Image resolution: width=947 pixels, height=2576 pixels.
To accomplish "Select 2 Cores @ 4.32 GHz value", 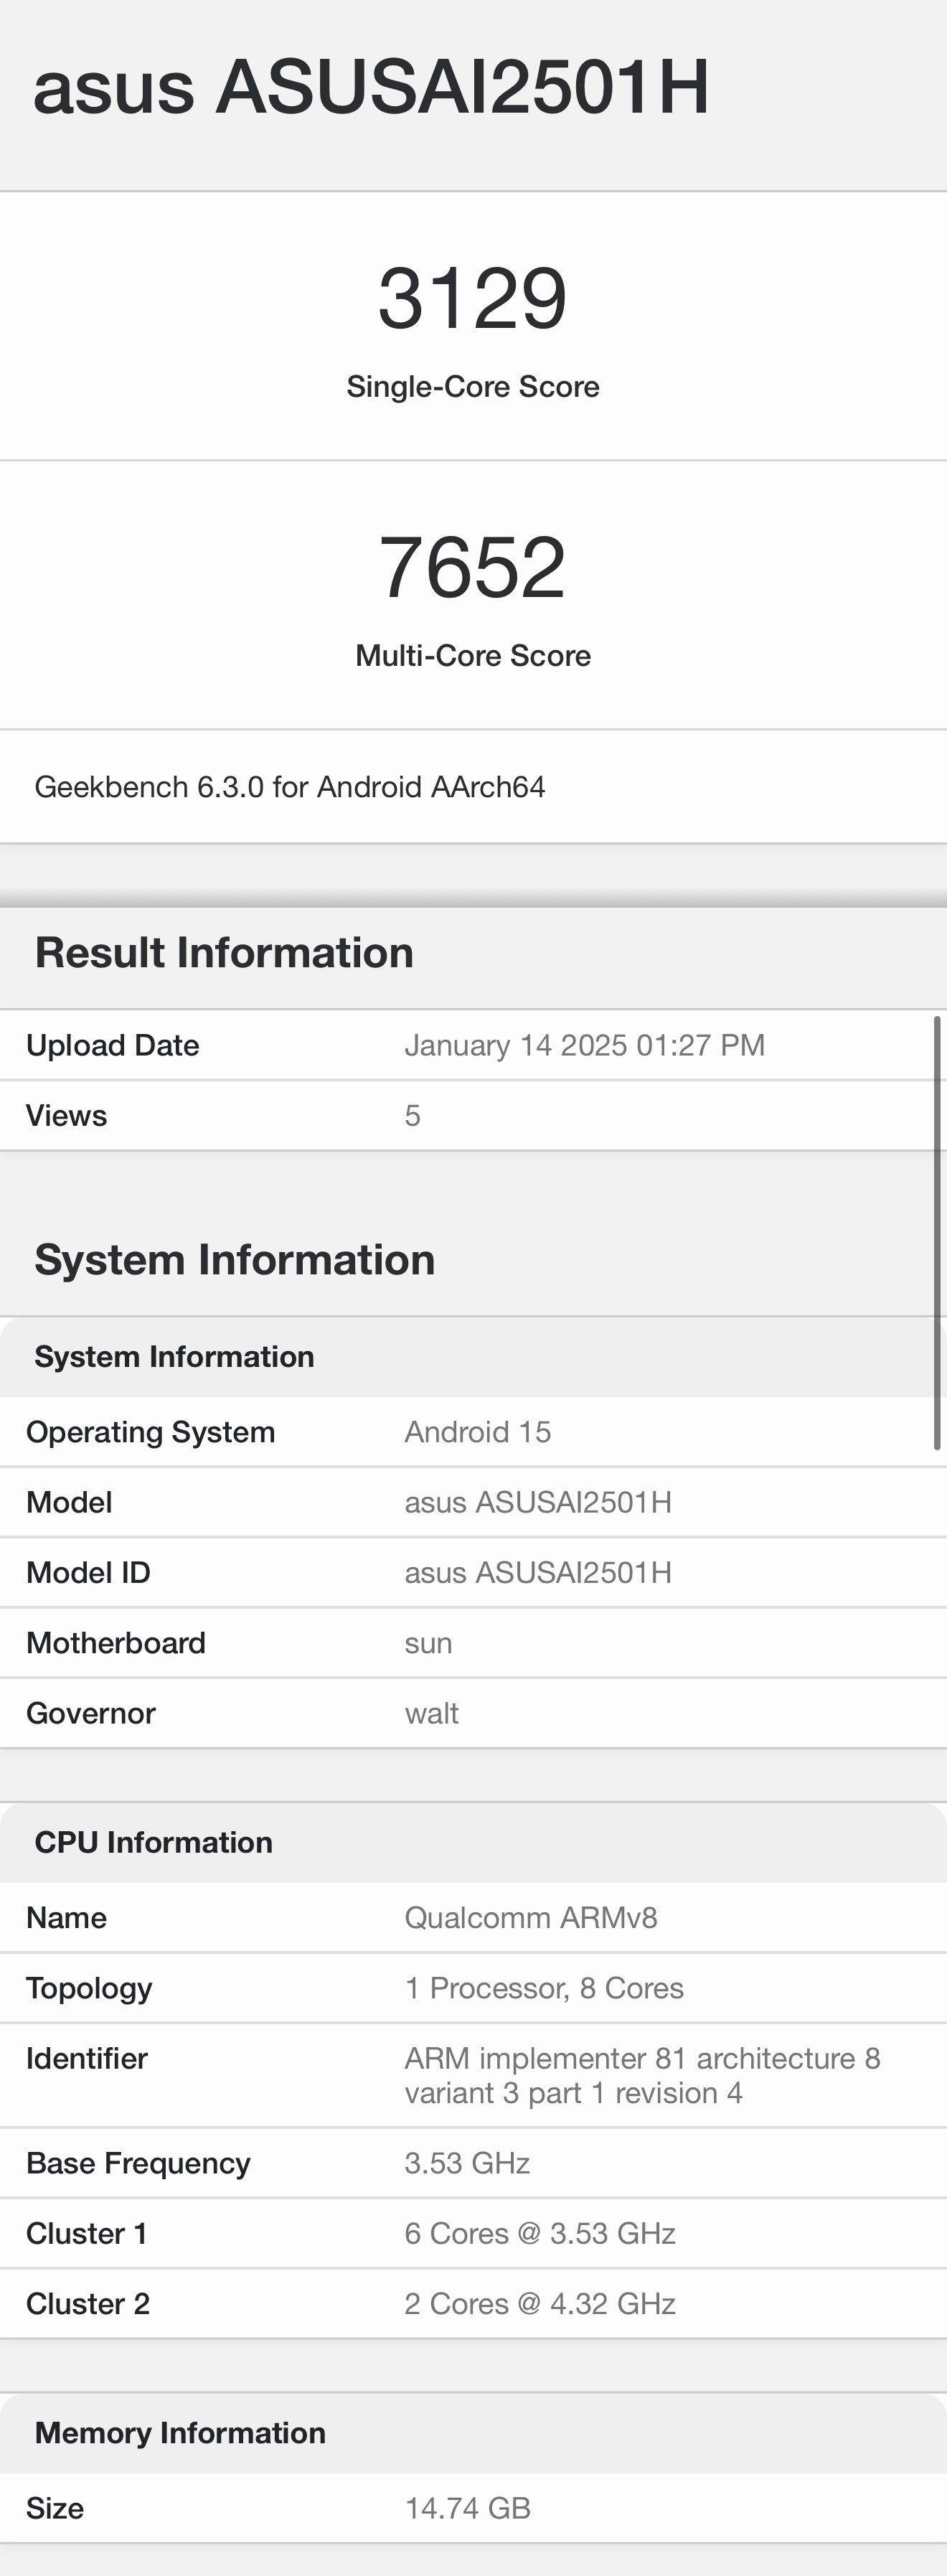I will click(x=540, y=2303).
